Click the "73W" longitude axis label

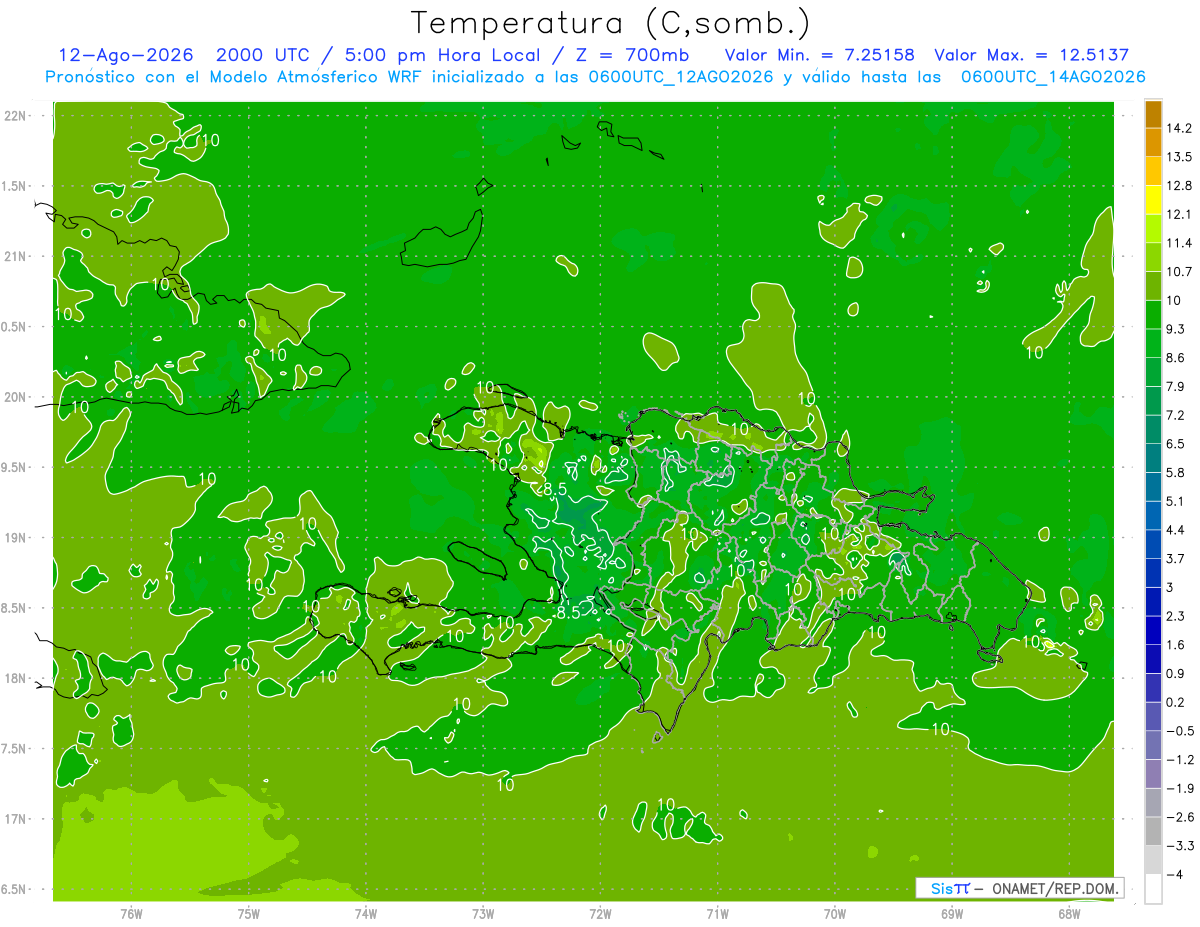pos(483,913)
